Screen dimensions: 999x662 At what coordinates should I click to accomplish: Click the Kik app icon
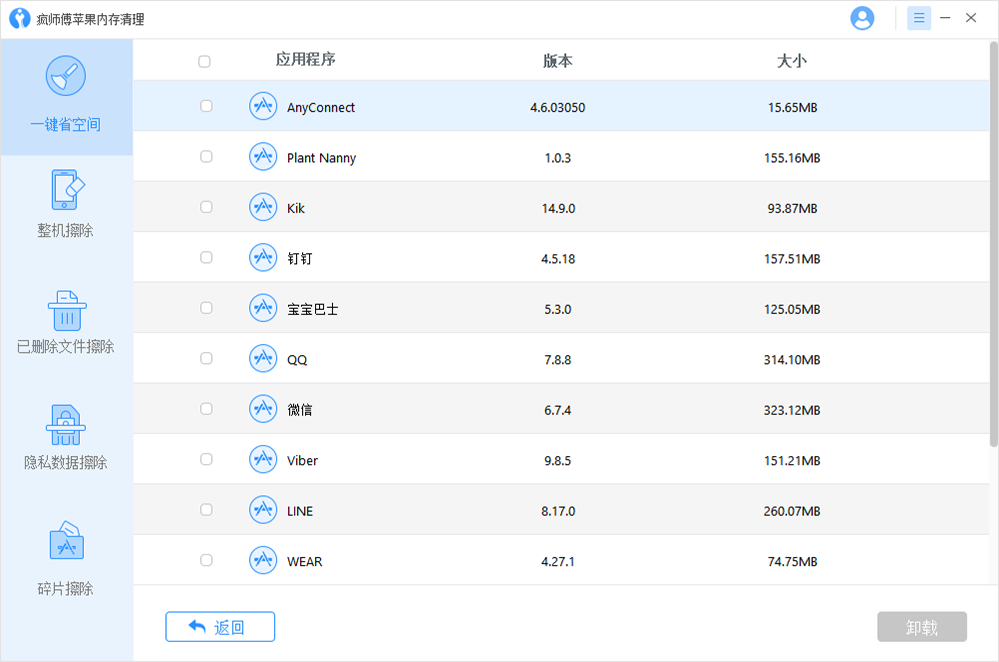click(262, 207)
